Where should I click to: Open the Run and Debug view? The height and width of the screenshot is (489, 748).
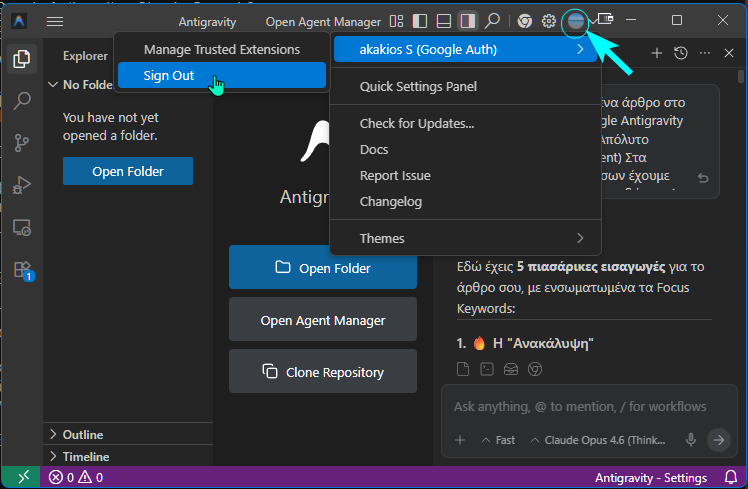[22, 185]
